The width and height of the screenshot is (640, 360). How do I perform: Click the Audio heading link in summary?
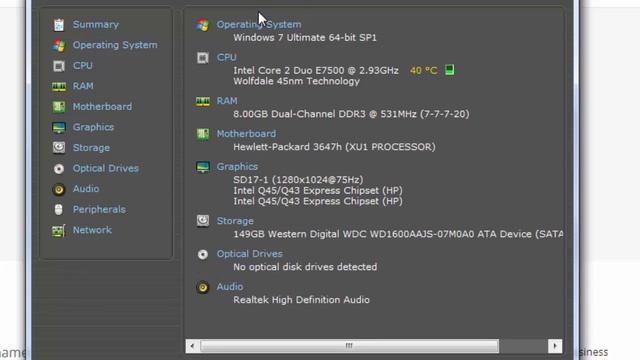point(230,287)
